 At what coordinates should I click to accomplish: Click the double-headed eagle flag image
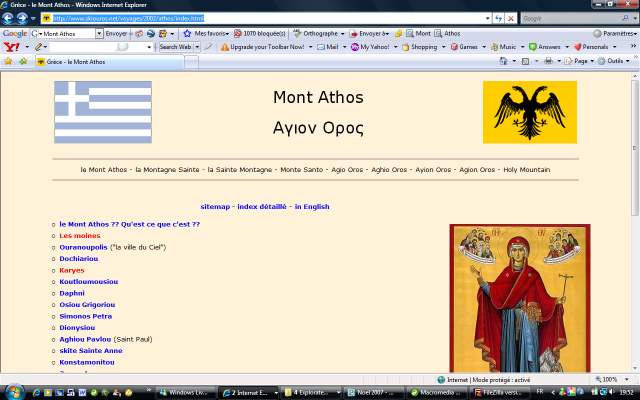point(530,112)
